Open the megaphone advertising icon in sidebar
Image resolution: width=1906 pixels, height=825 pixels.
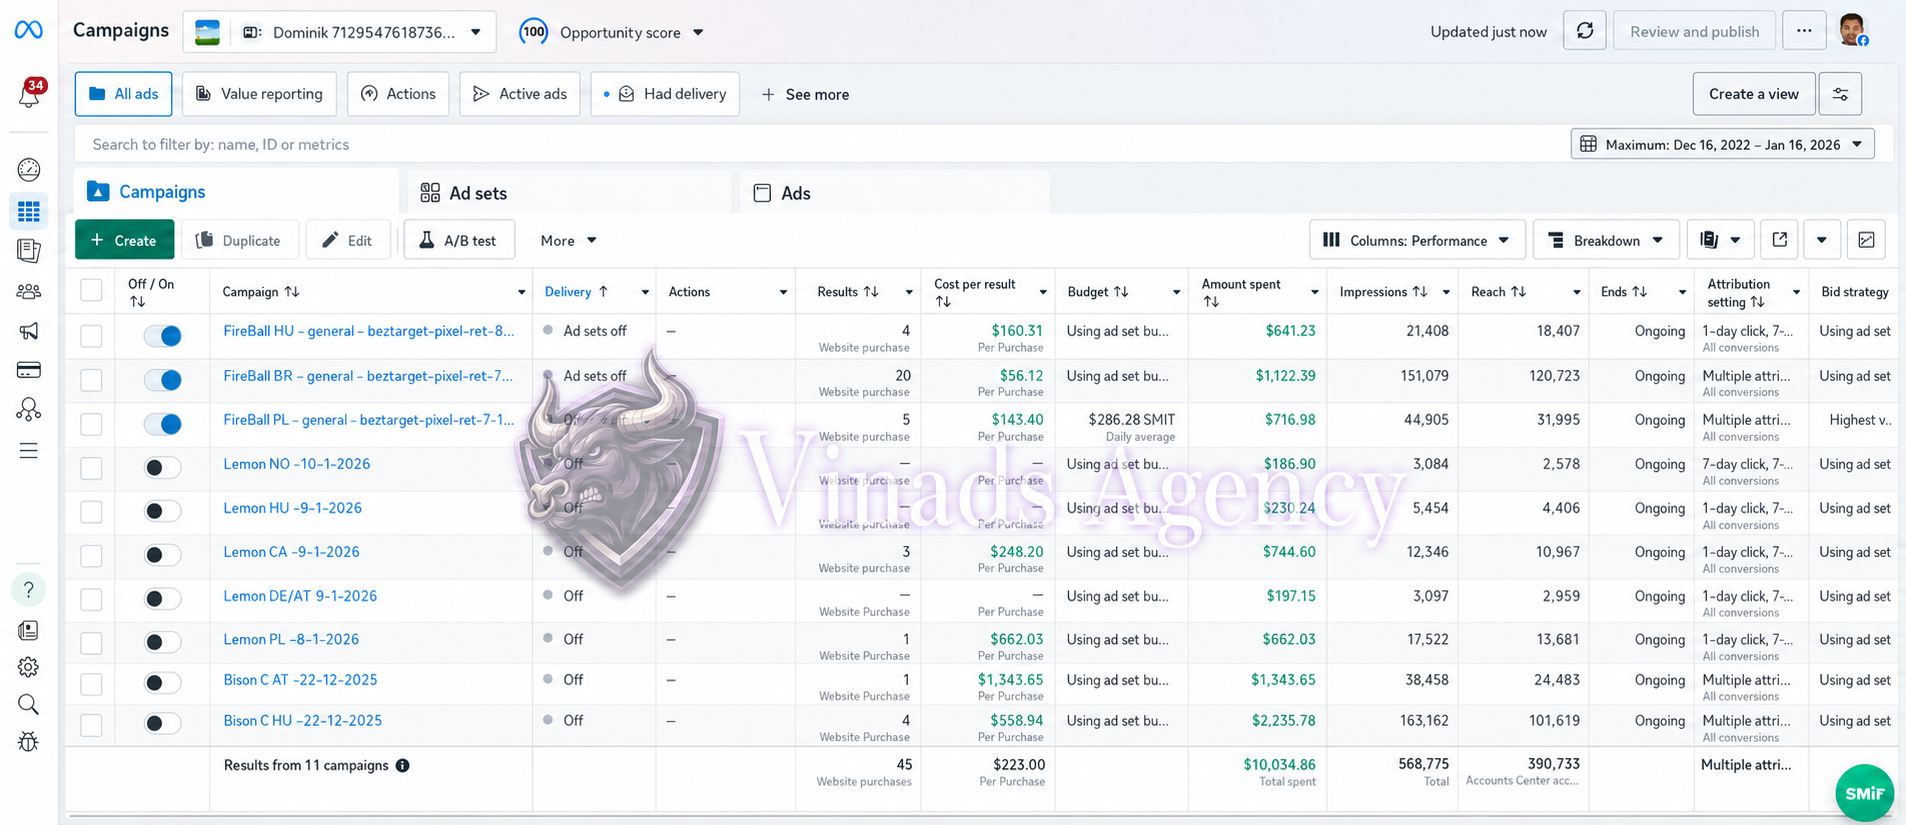pyautogui.click(x=29, y=331)
